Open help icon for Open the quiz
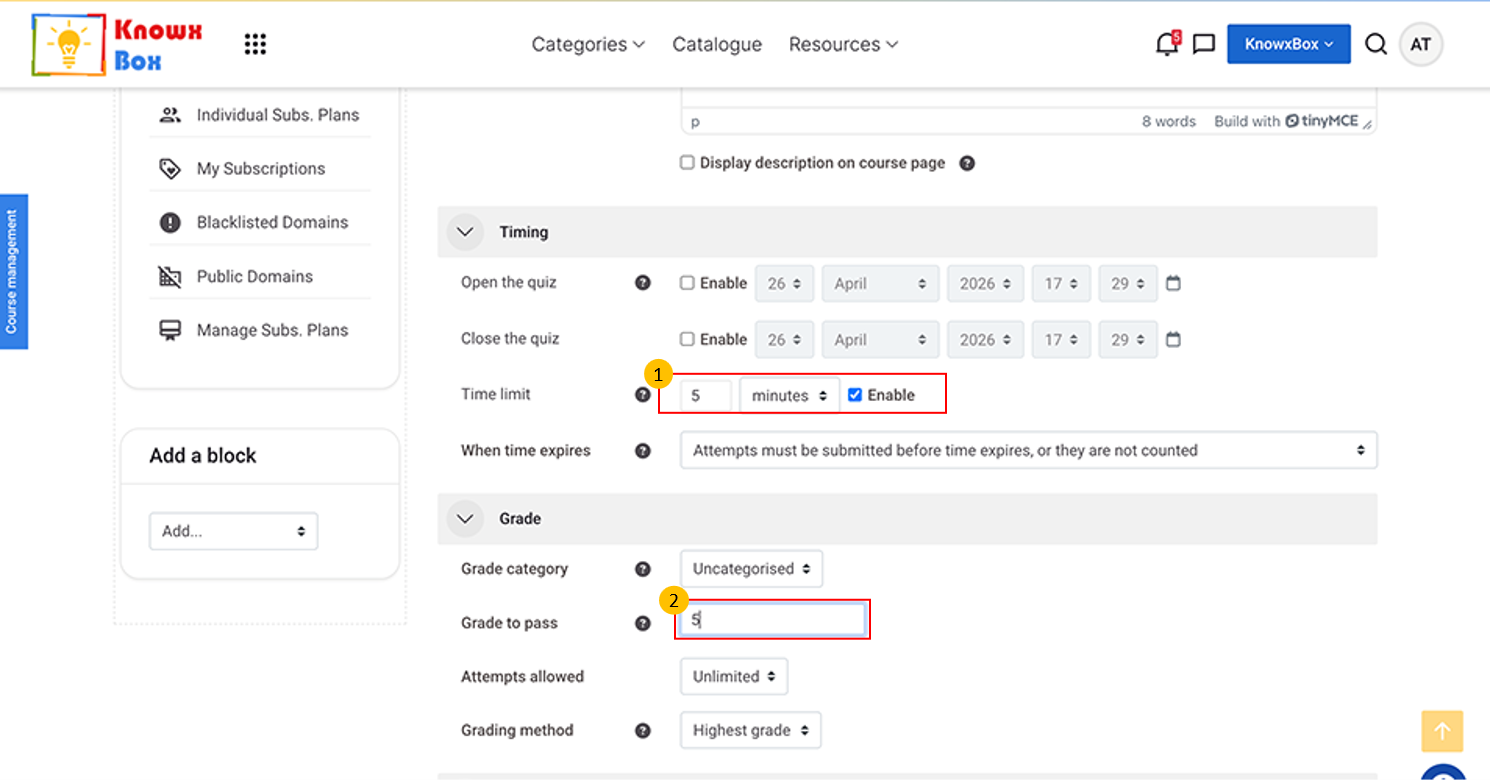Viewport: 1490px width, 780px height. [x=643, y=283]
